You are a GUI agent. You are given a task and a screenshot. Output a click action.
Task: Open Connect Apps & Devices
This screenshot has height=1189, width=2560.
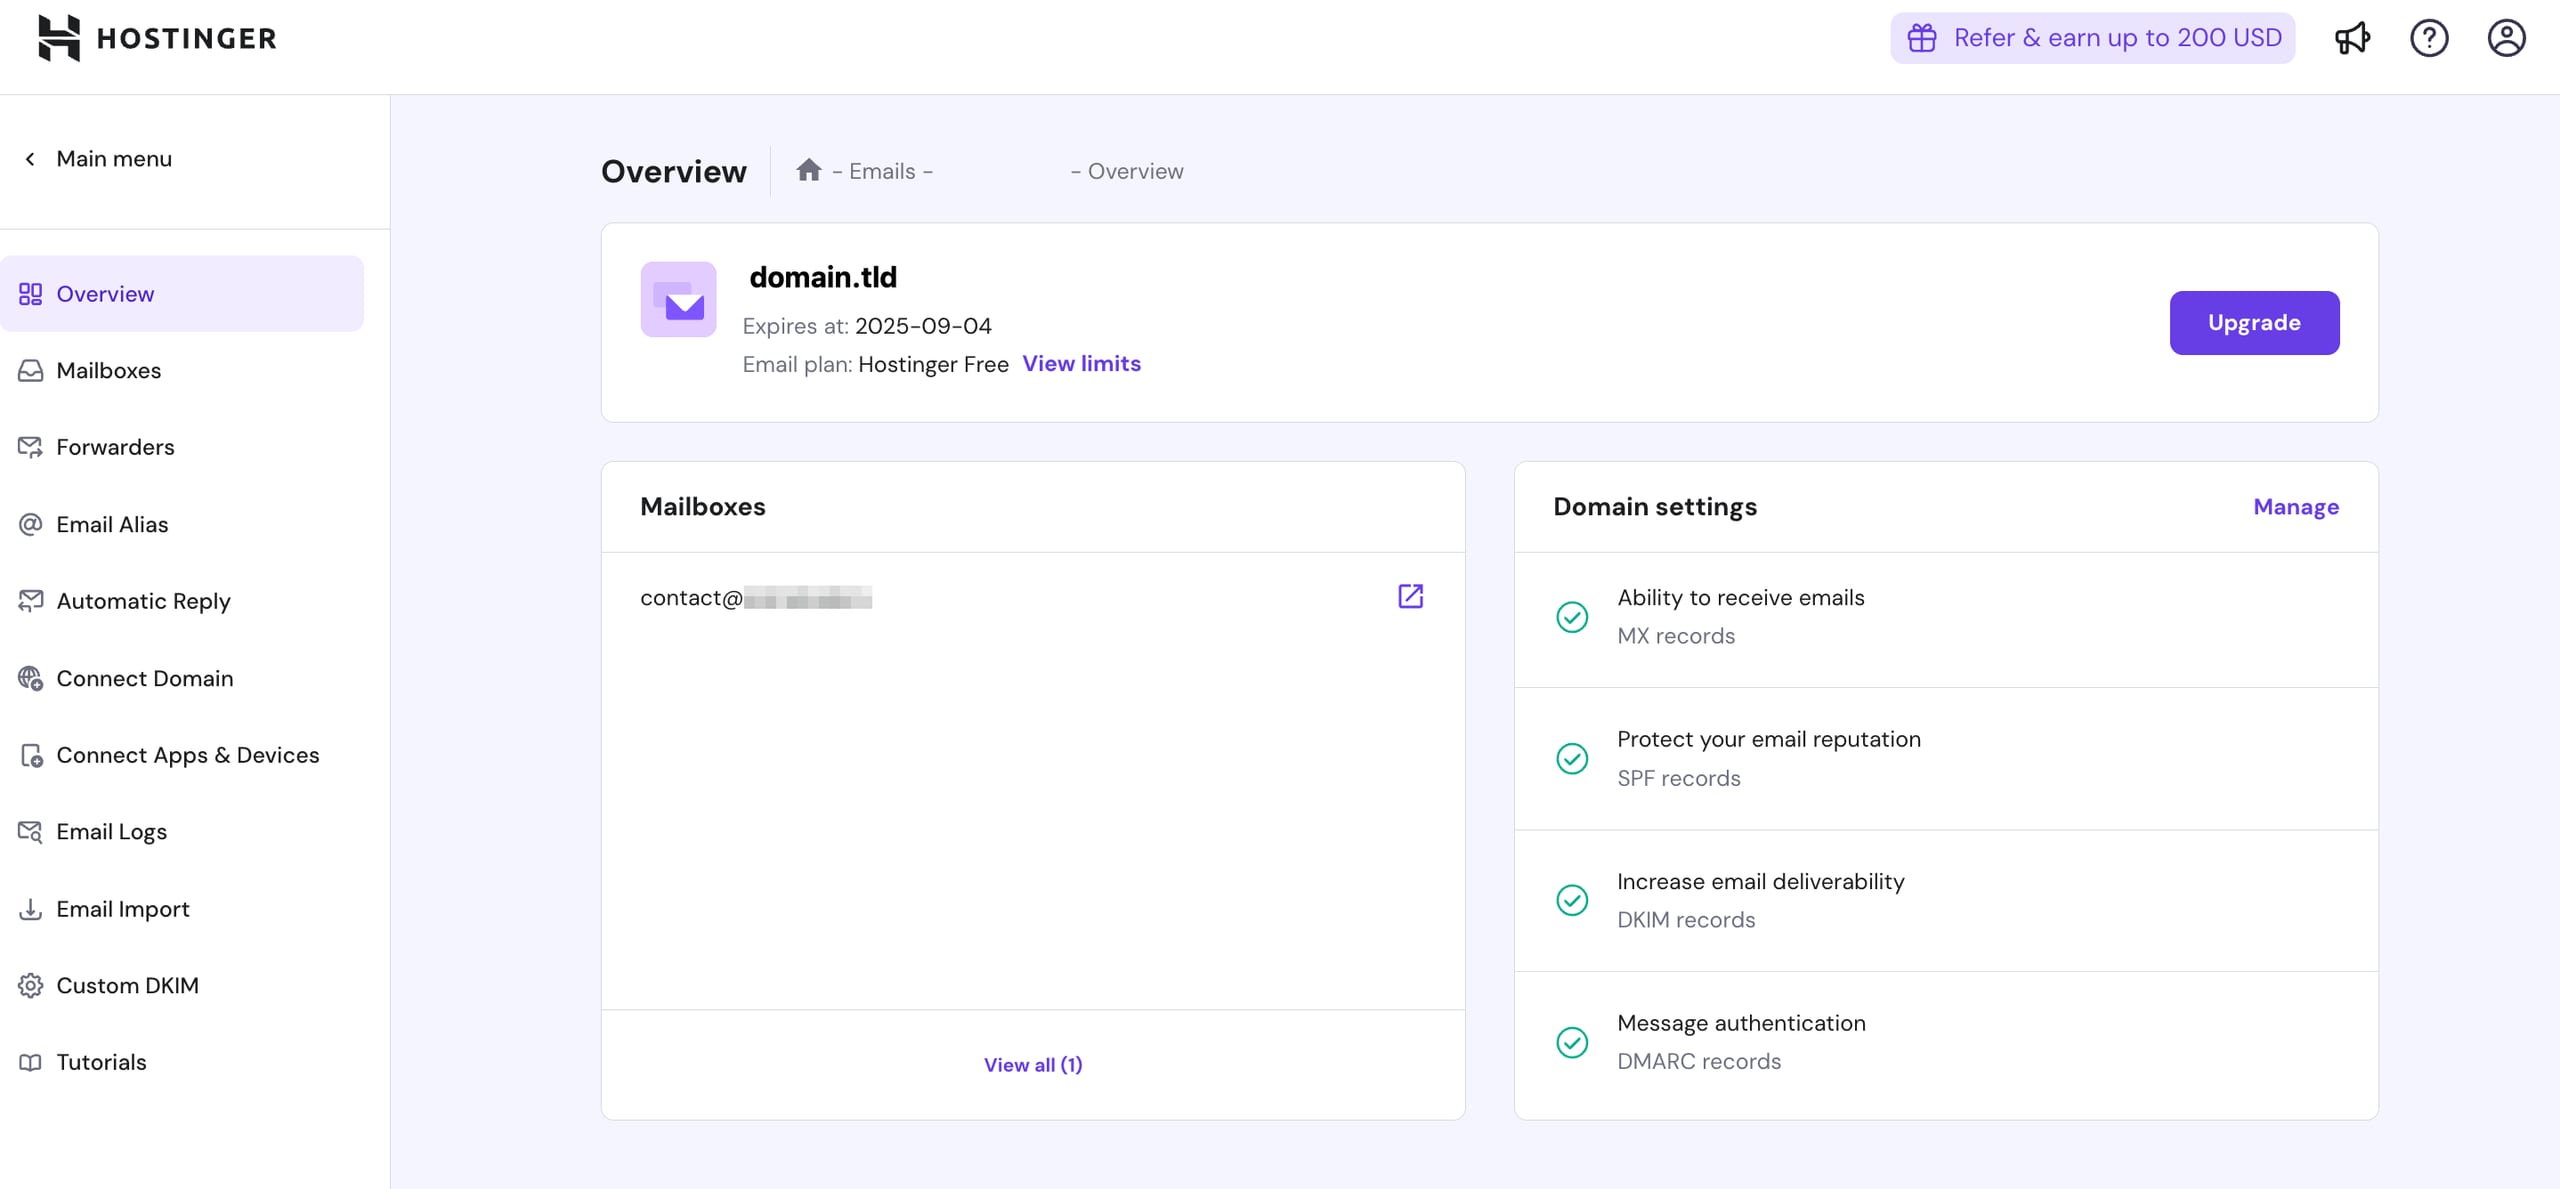coord(187,755)
